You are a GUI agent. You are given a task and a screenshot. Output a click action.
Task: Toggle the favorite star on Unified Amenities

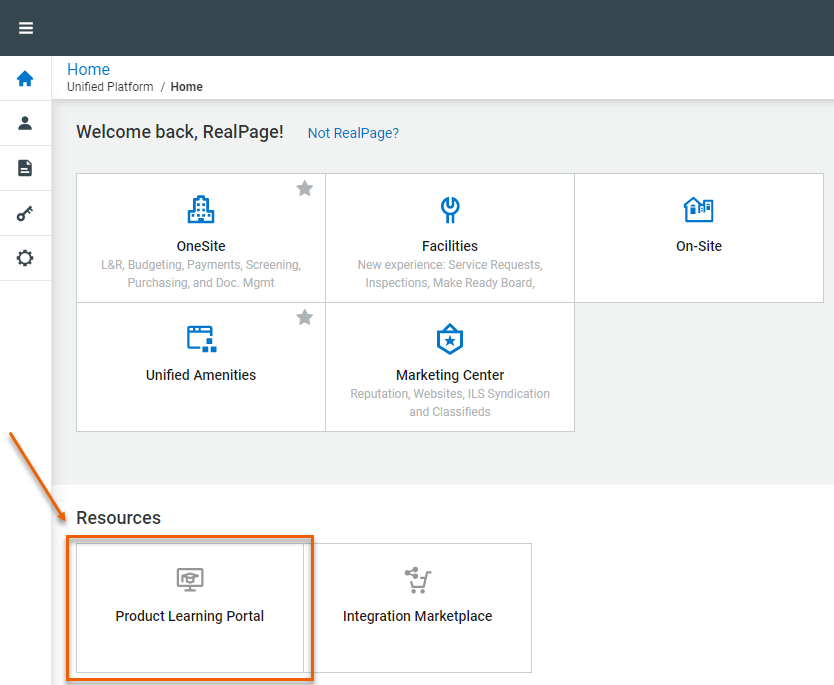(305, 317)
